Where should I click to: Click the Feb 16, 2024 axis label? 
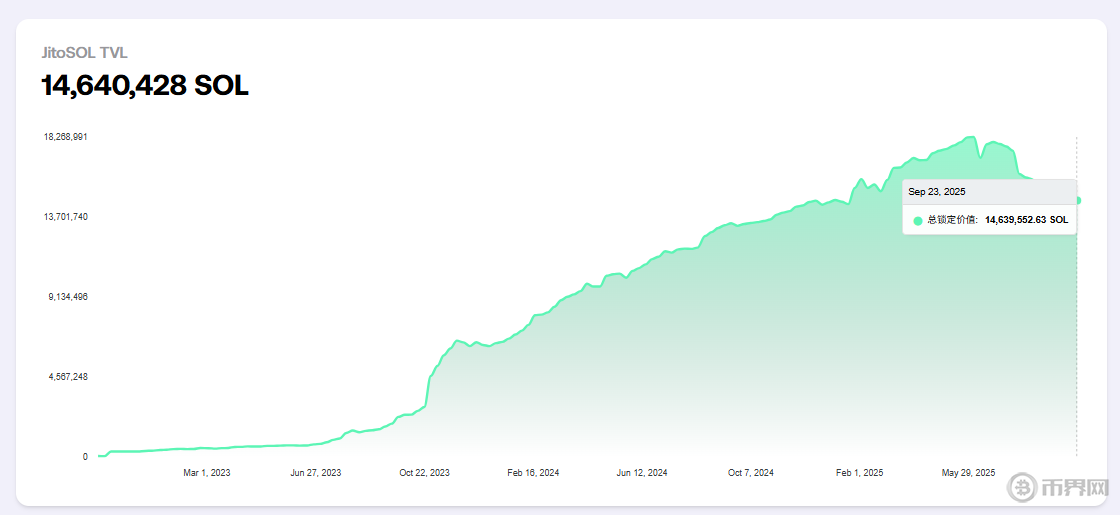(533, 473)
